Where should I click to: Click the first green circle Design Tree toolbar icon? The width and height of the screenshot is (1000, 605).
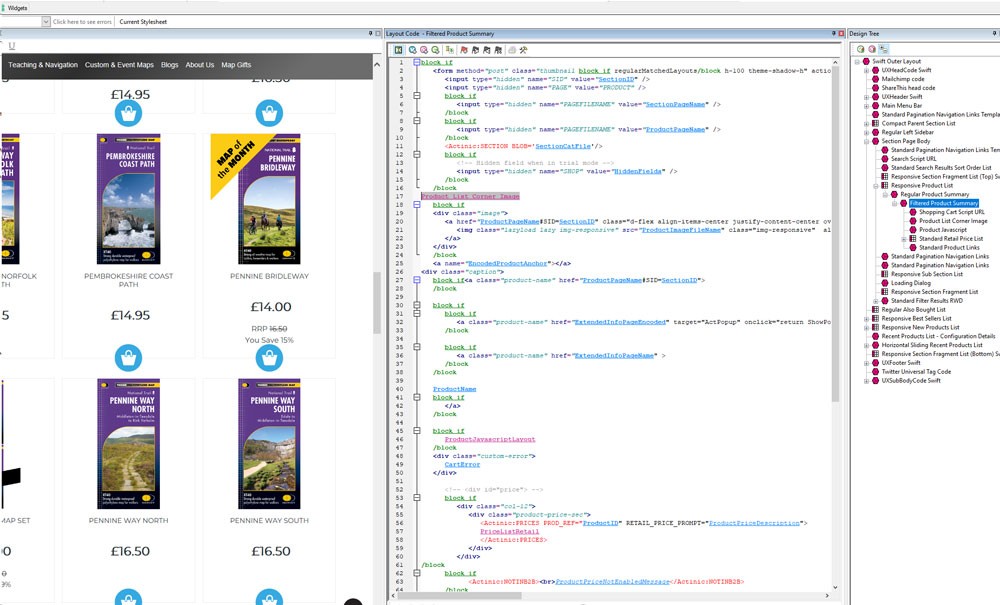860,49
